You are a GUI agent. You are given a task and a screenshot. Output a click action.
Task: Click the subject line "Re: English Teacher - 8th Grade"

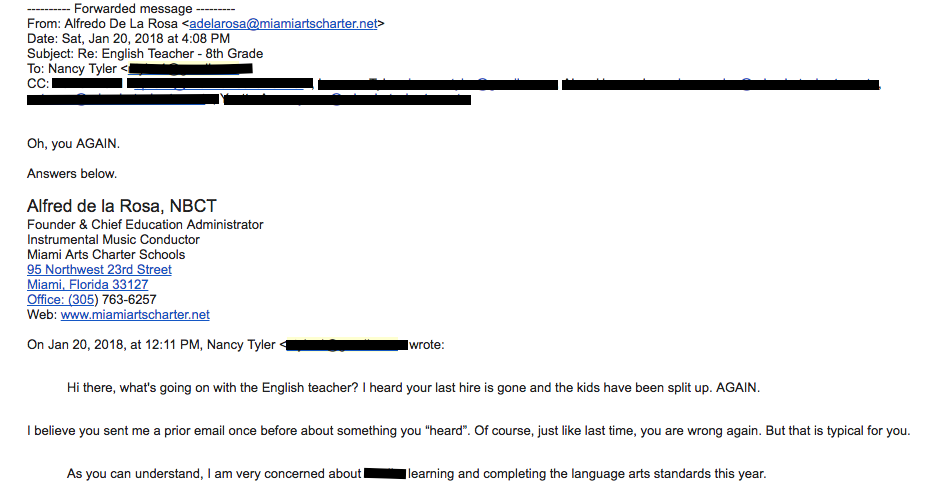(x=145, y=54)
